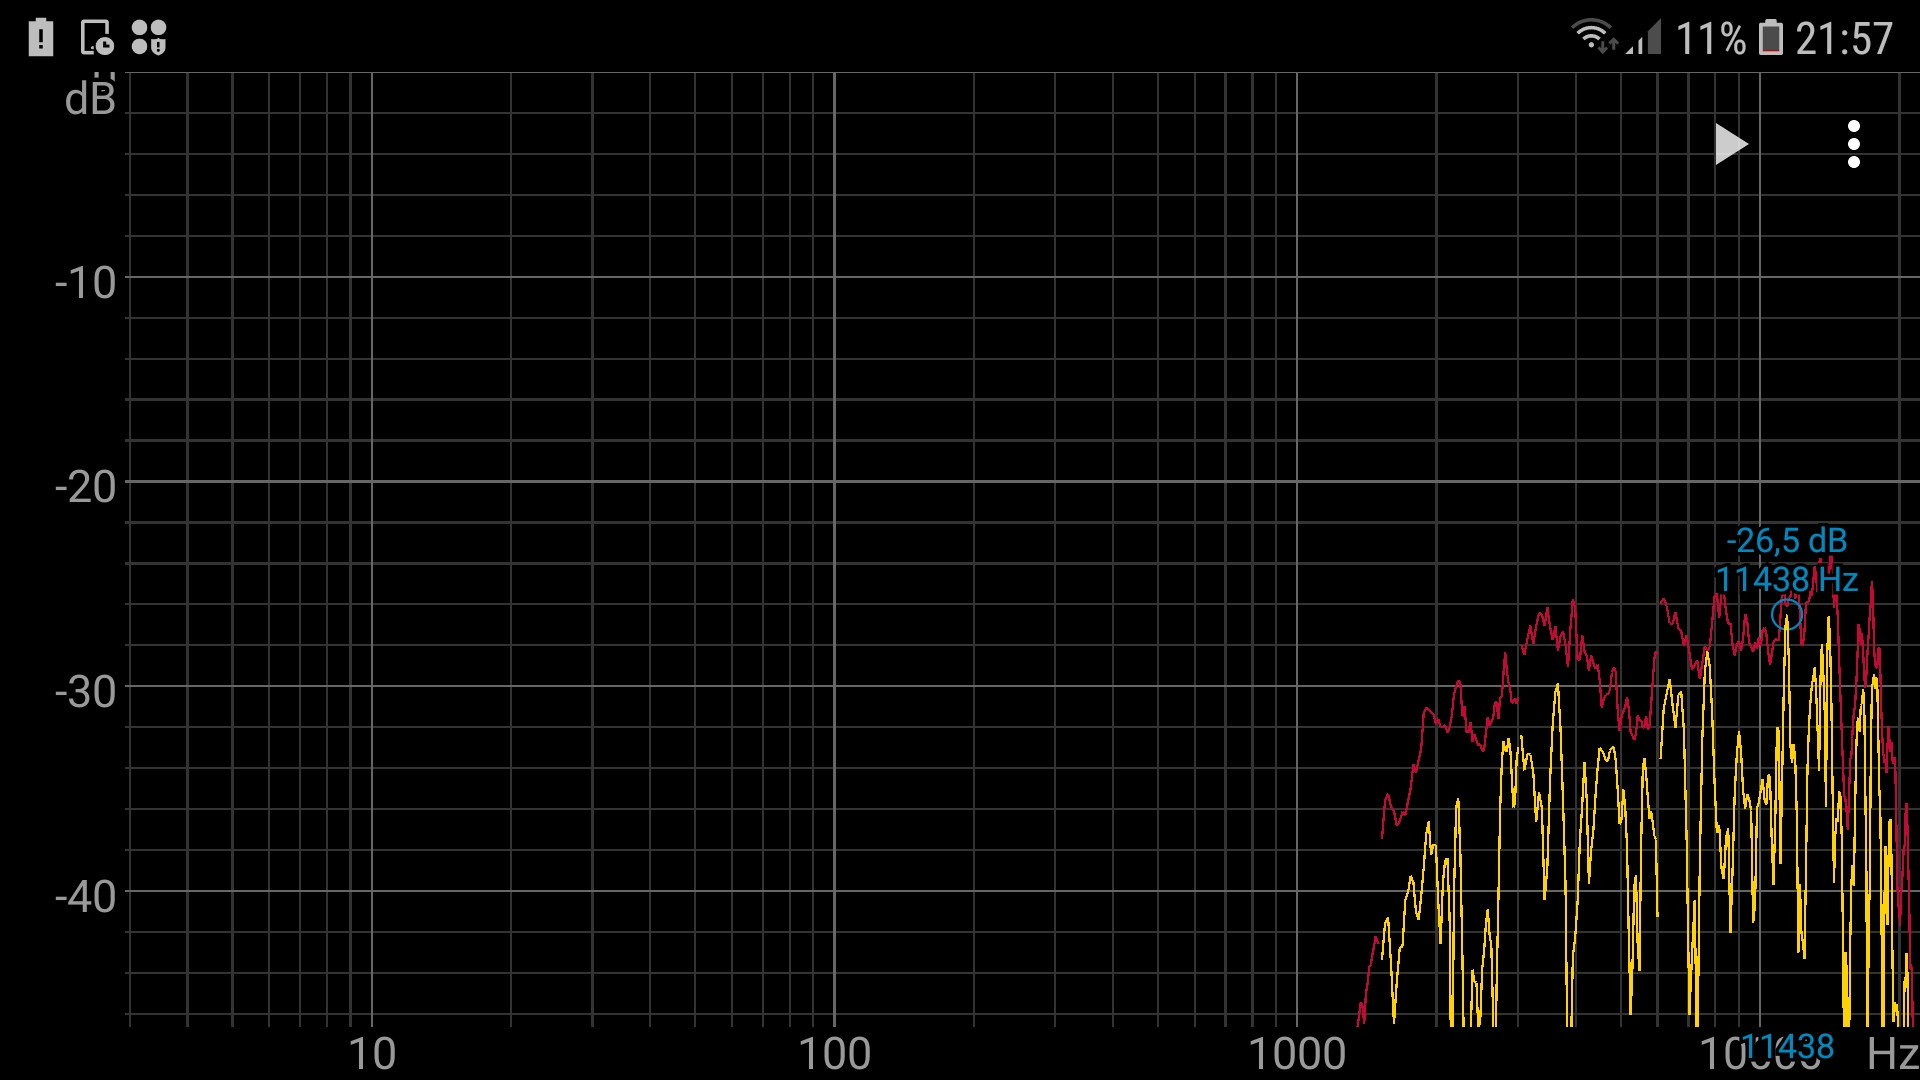This screenshot has width=1920, height=1080.
Task: Tap the -20 label on the dB axis
Action: coord(86,487)
